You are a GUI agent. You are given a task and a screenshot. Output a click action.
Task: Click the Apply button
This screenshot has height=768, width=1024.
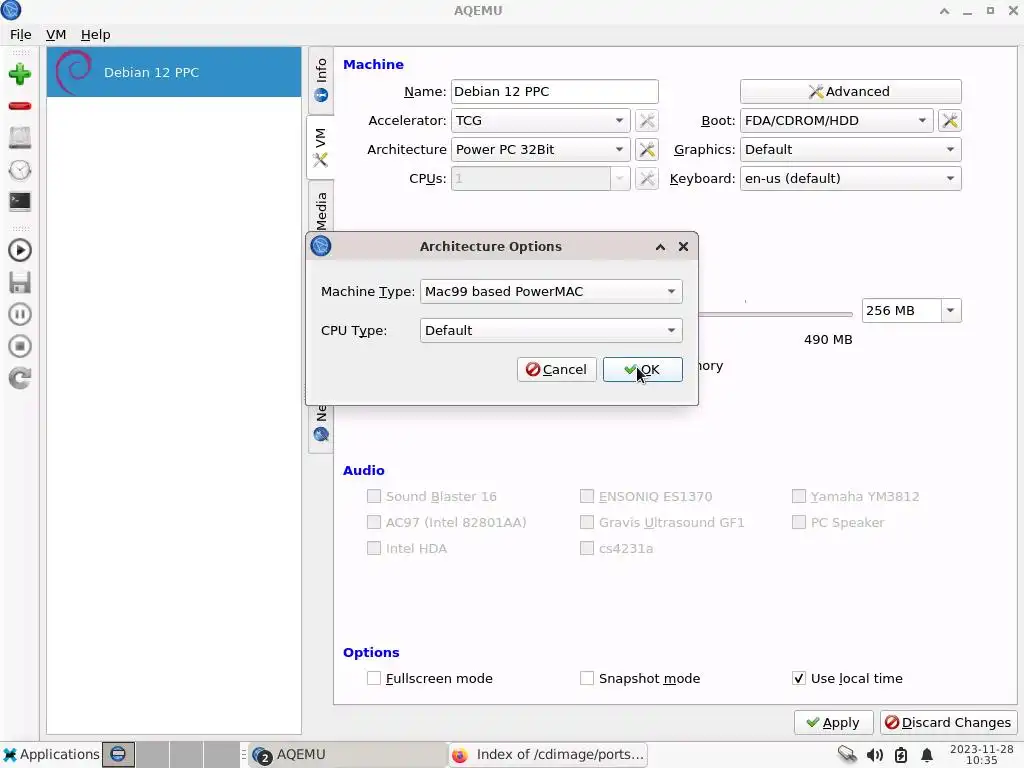(833, 723)
